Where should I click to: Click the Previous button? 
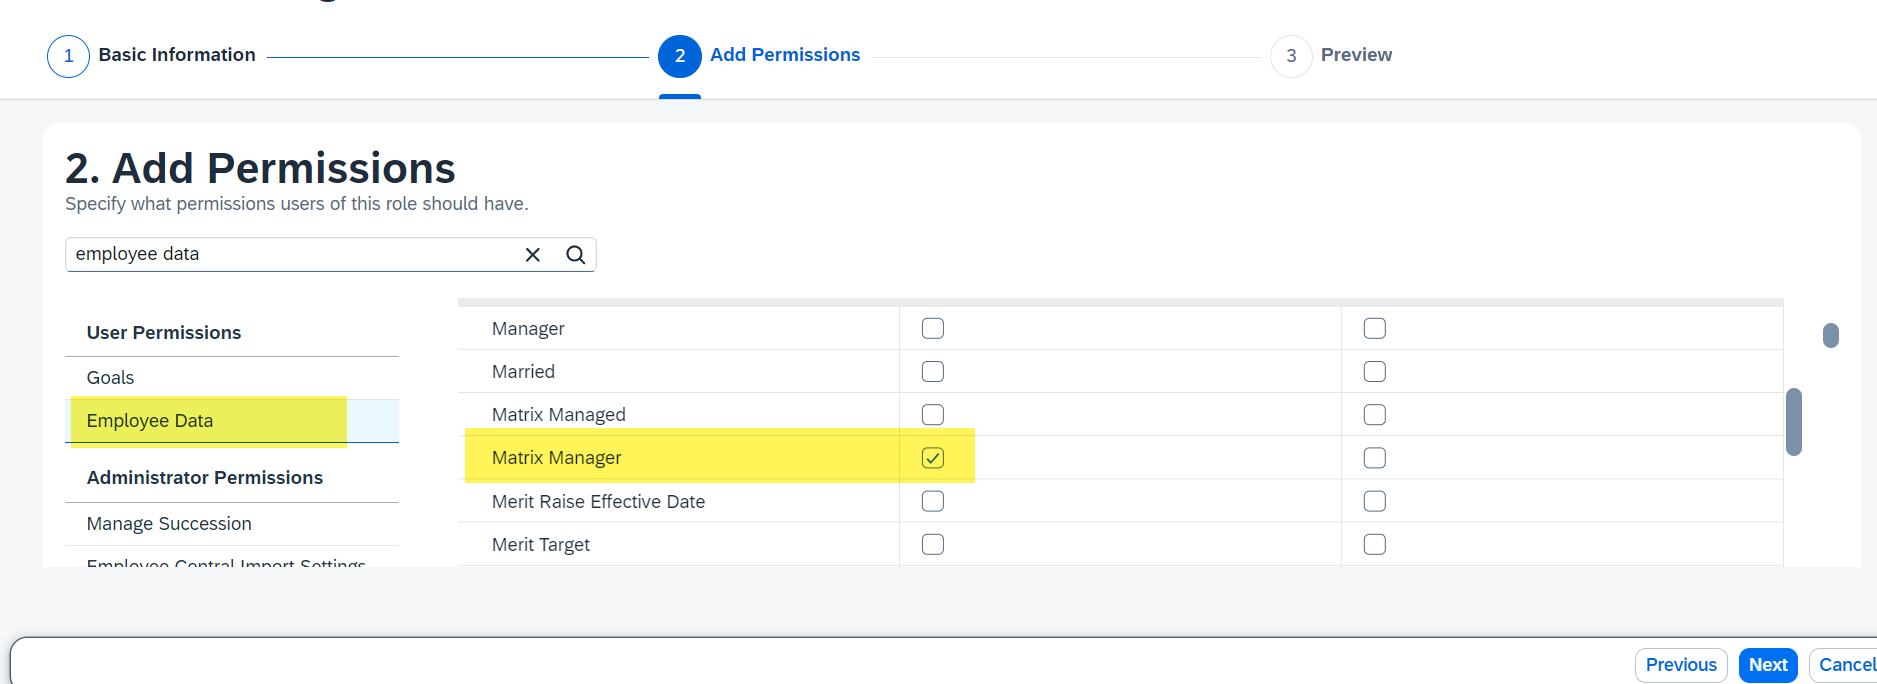[1681, 665]
